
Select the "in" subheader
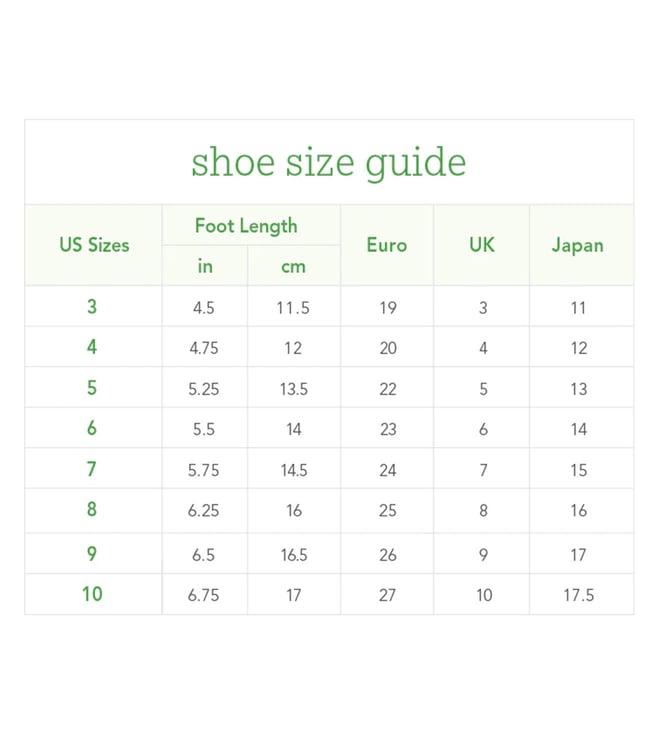(205, 266)
